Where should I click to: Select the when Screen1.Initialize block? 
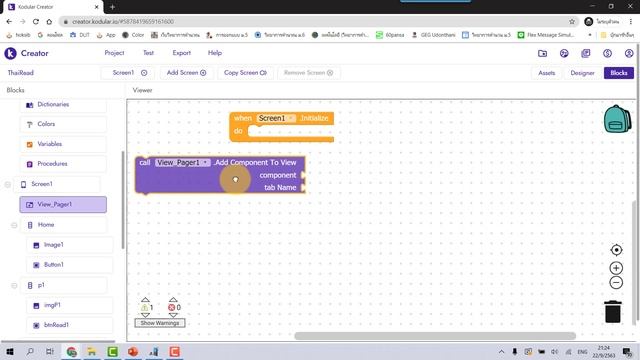[x=282, y=127]
